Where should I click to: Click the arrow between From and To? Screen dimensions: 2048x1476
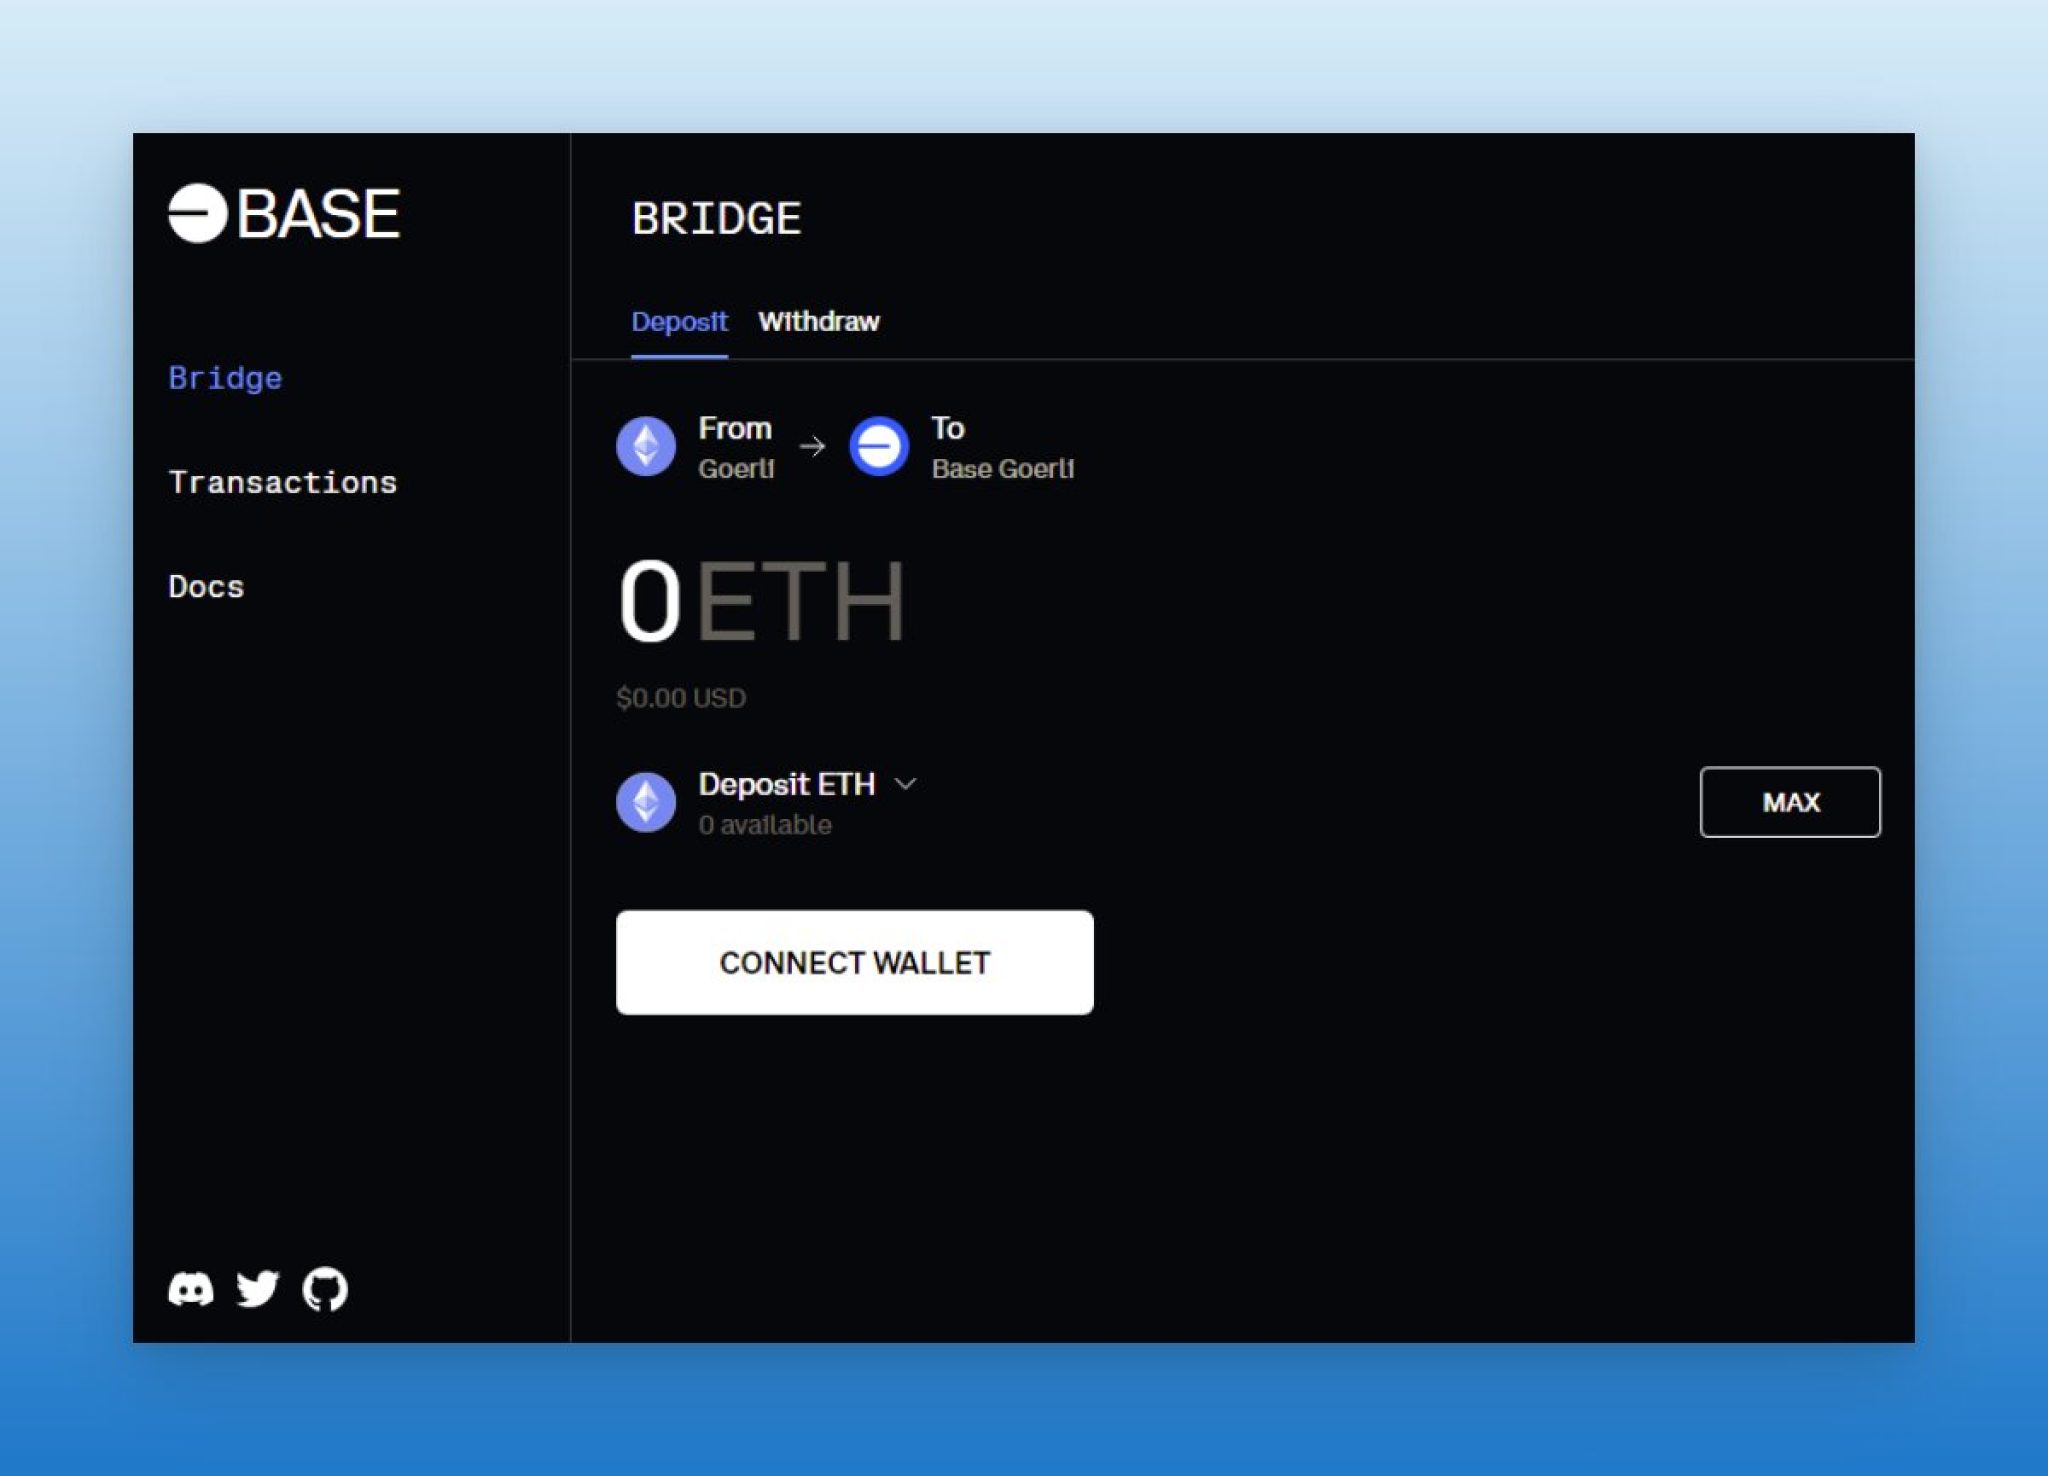click(x=812, y=446)
